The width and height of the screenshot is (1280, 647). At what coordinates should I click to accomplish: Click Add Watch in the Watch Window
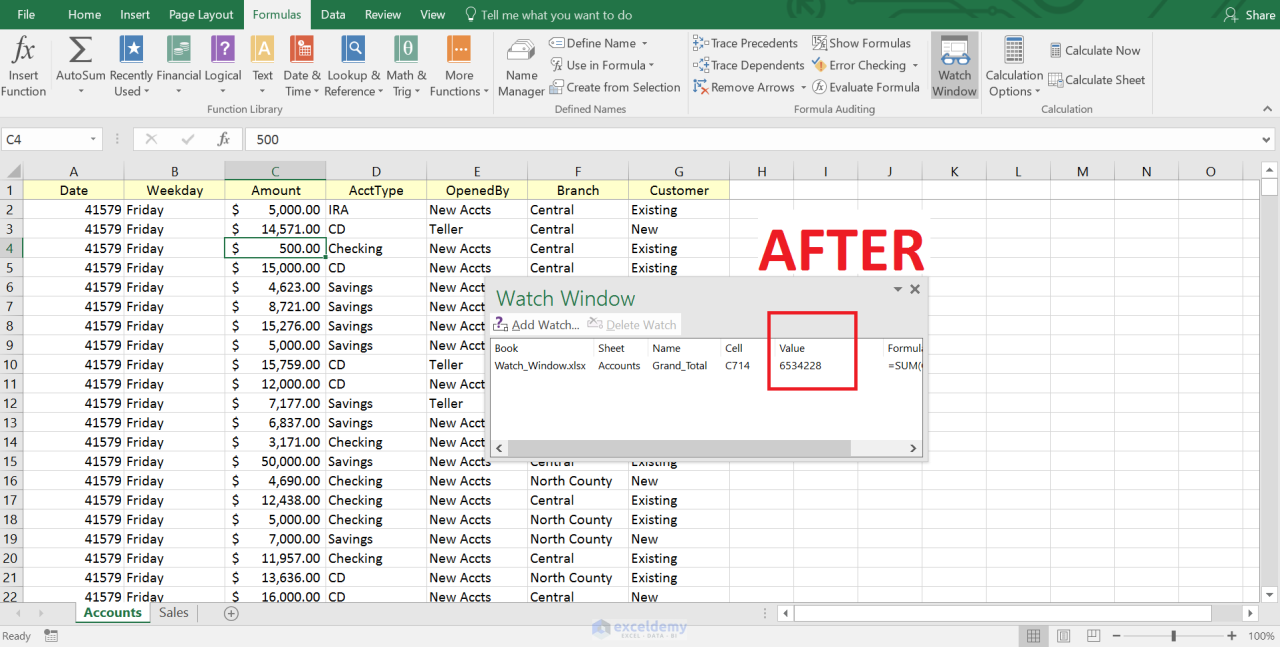(x=535, y=324)
